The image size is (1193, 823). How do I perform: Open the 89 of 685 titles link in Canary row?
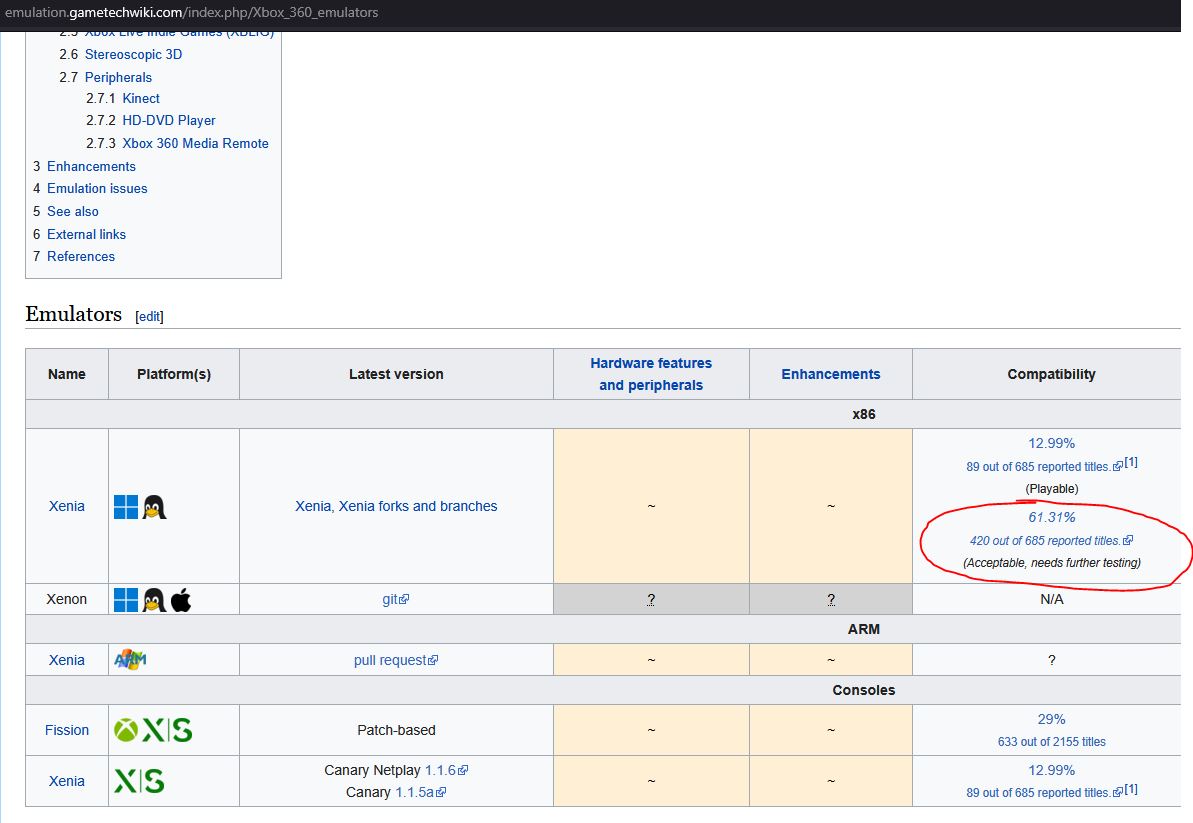1044,793
